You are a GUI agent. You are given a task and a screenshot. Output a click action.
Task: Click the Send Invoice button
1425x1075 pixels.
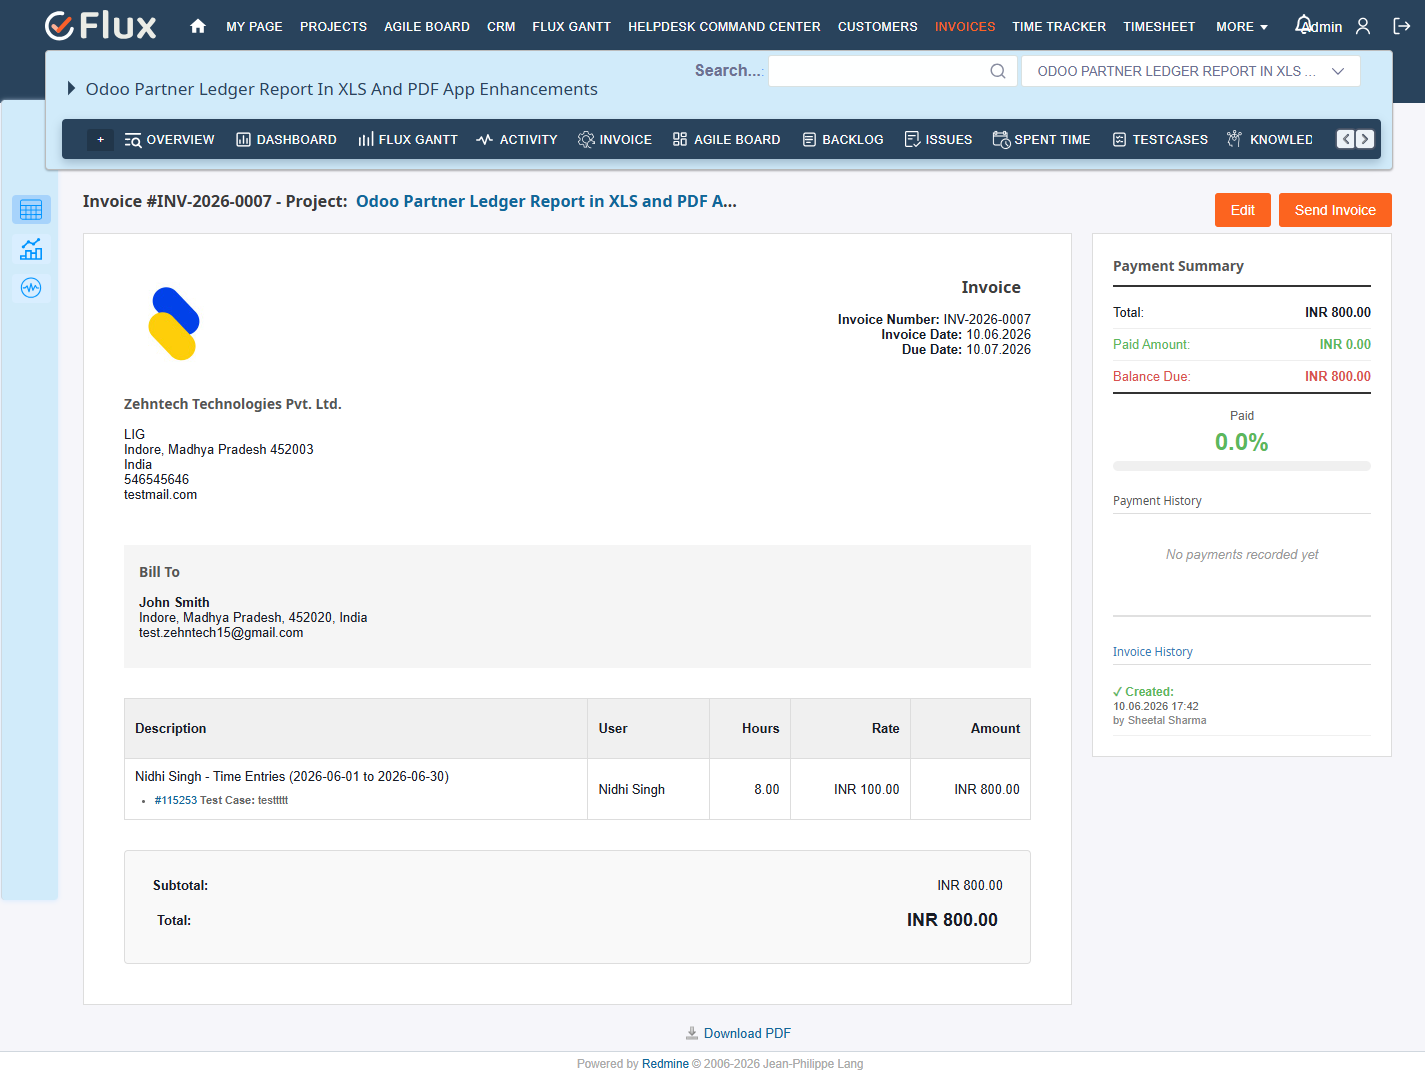1335,210
